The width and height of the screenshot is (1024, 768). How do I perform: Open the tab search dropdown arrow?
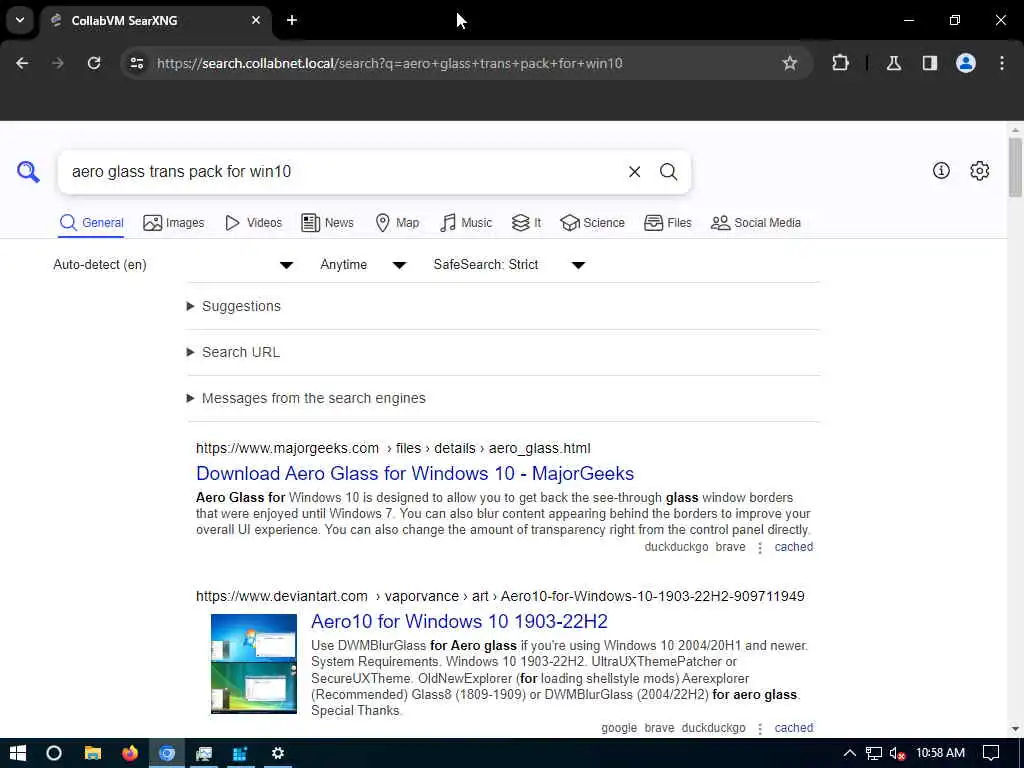[20, 20]
